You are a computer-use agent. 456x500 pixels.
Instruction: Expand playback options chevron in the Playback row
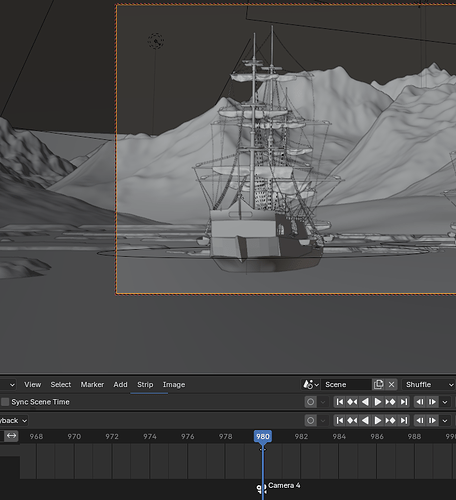[445, 421]
